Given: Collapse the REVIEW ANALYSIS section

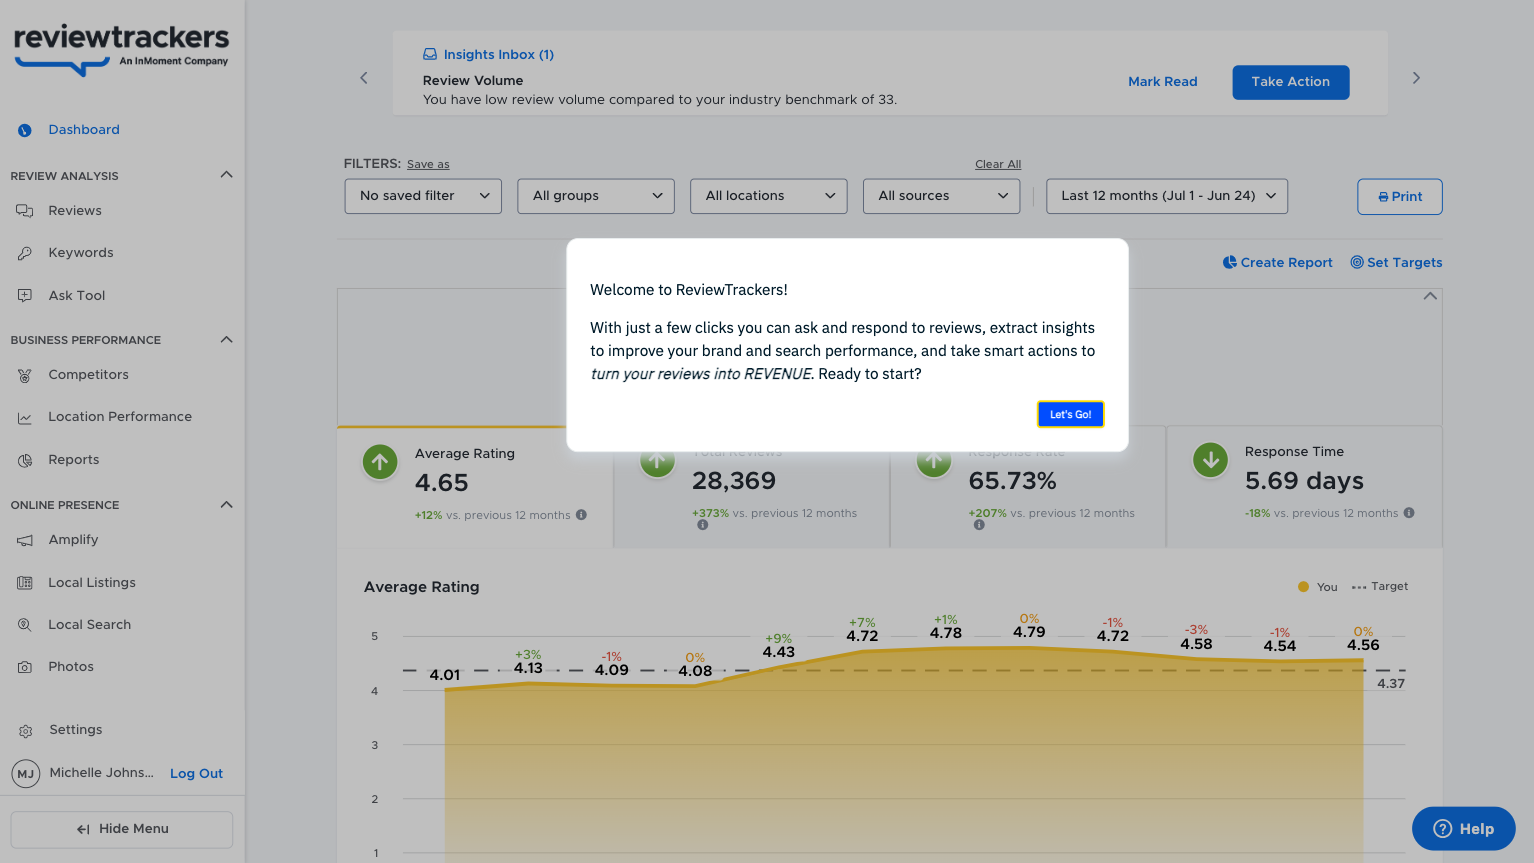Looking at the screenshot, I should tap(226, 174).
